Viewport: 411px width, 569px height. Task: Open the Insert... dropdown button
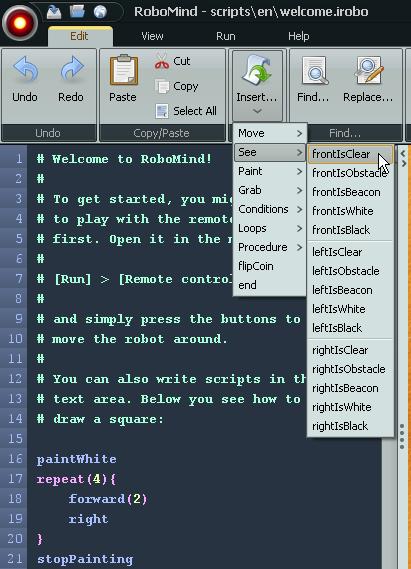click(x=257, y=86)
